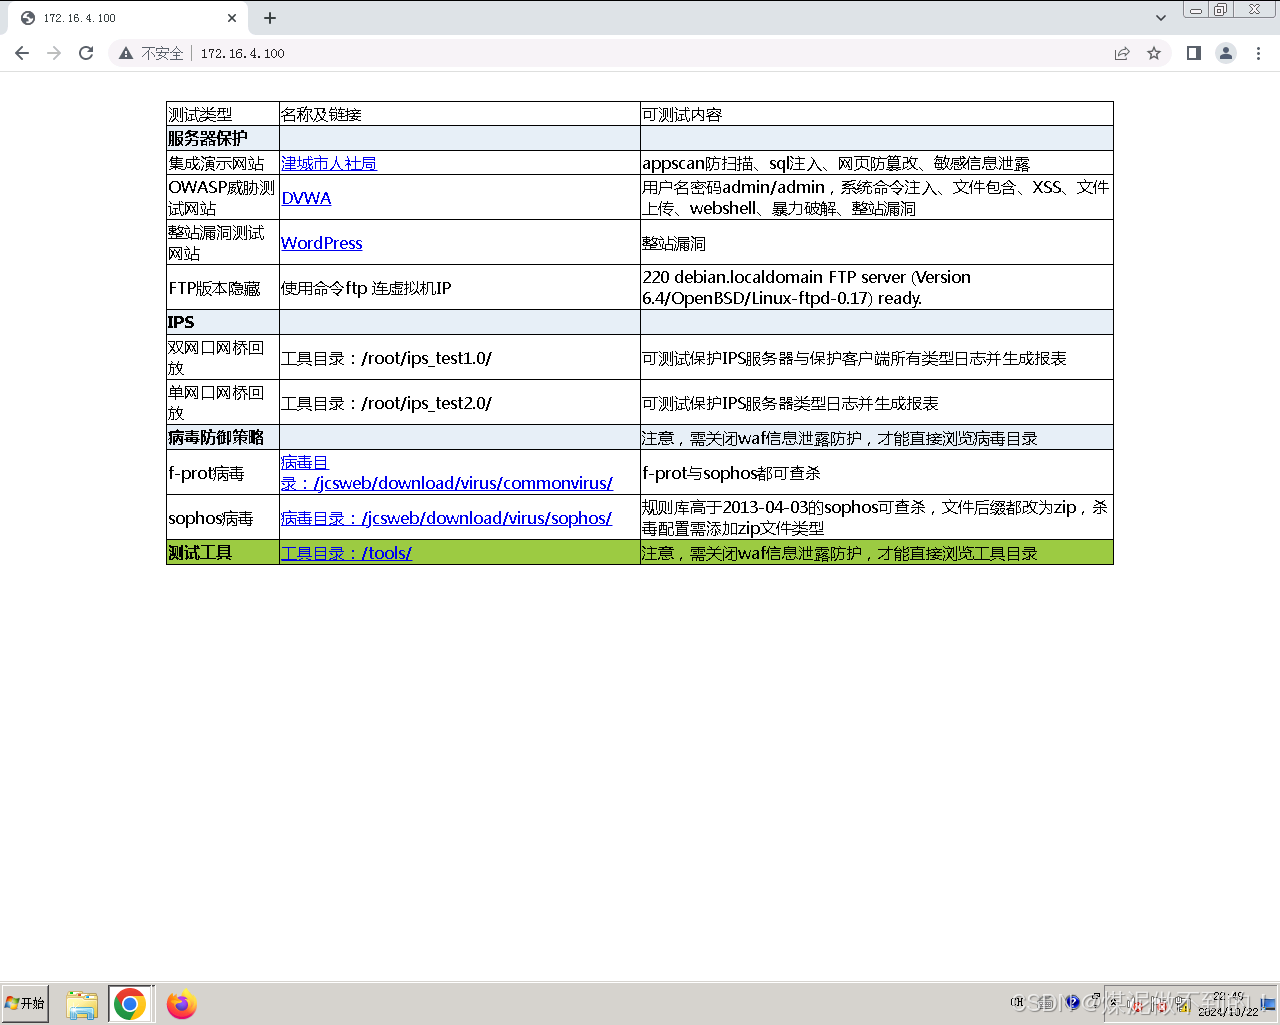Click the 测试工具 green cell
This screenshot has width=1280, height=1025.
tap(223, 552)
